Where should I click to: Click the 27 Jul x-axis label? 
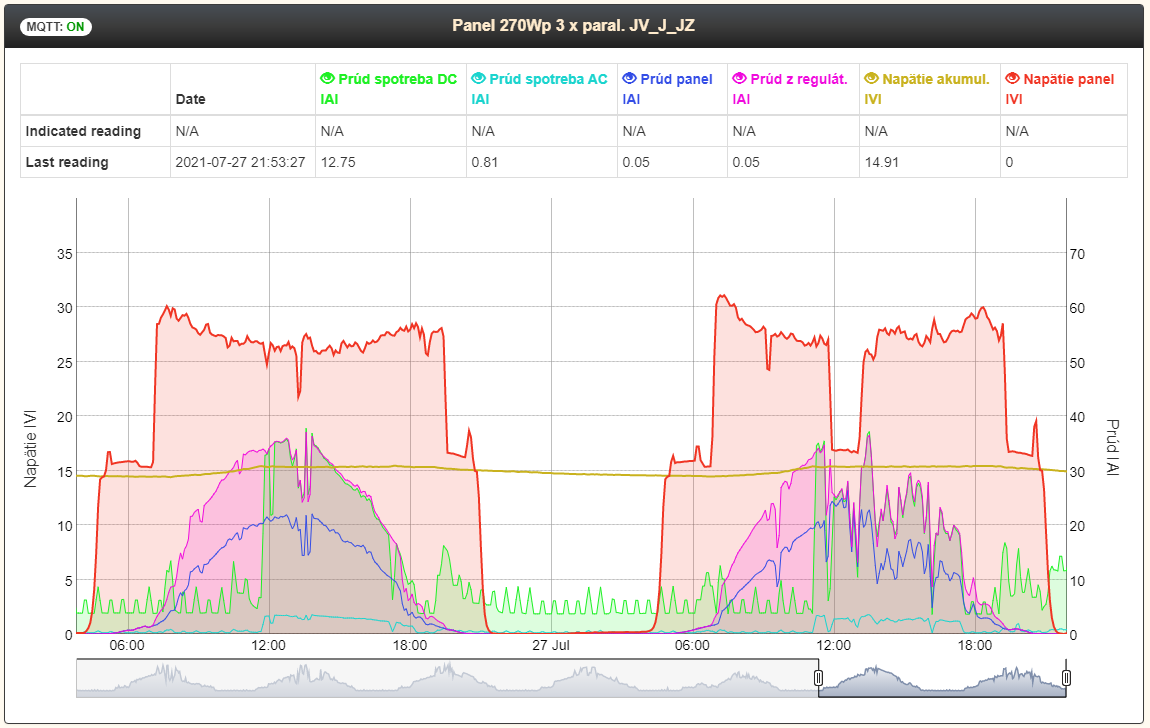click(551, 645)
